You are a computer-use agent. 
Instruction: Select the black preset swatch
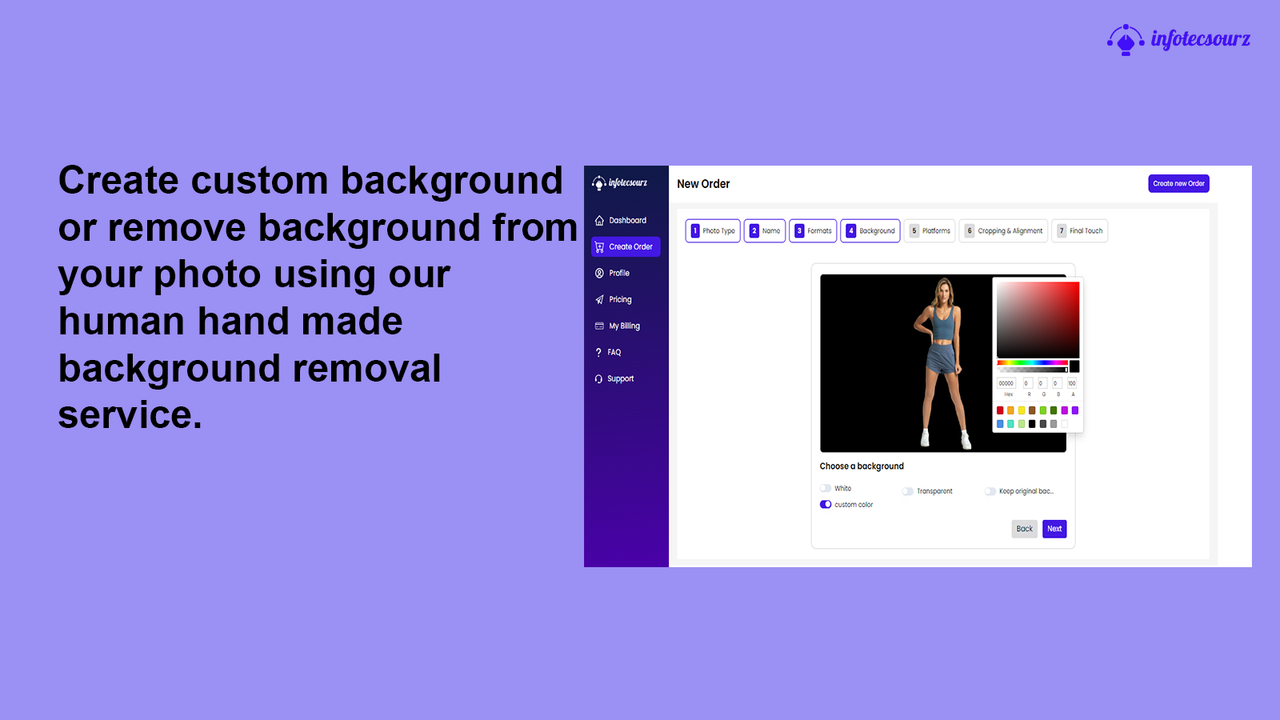pos(1032,424)
